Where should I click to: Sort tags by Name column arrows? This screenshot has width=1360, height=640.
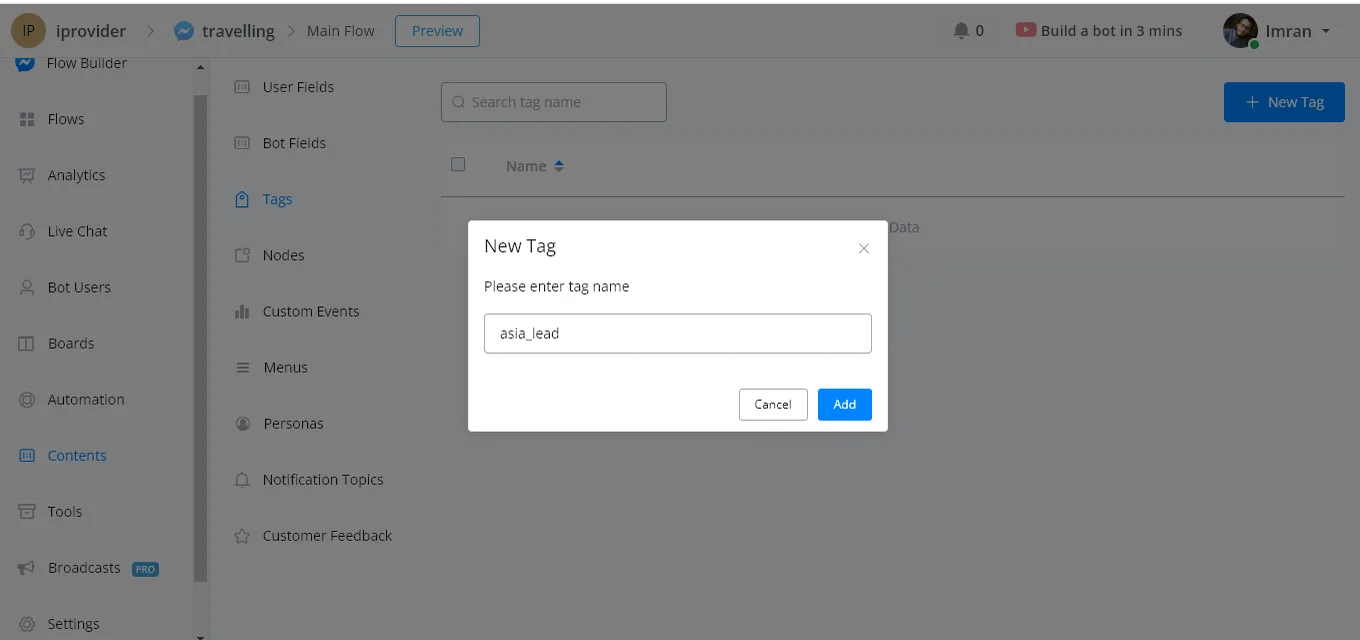(x=559, y=166)
